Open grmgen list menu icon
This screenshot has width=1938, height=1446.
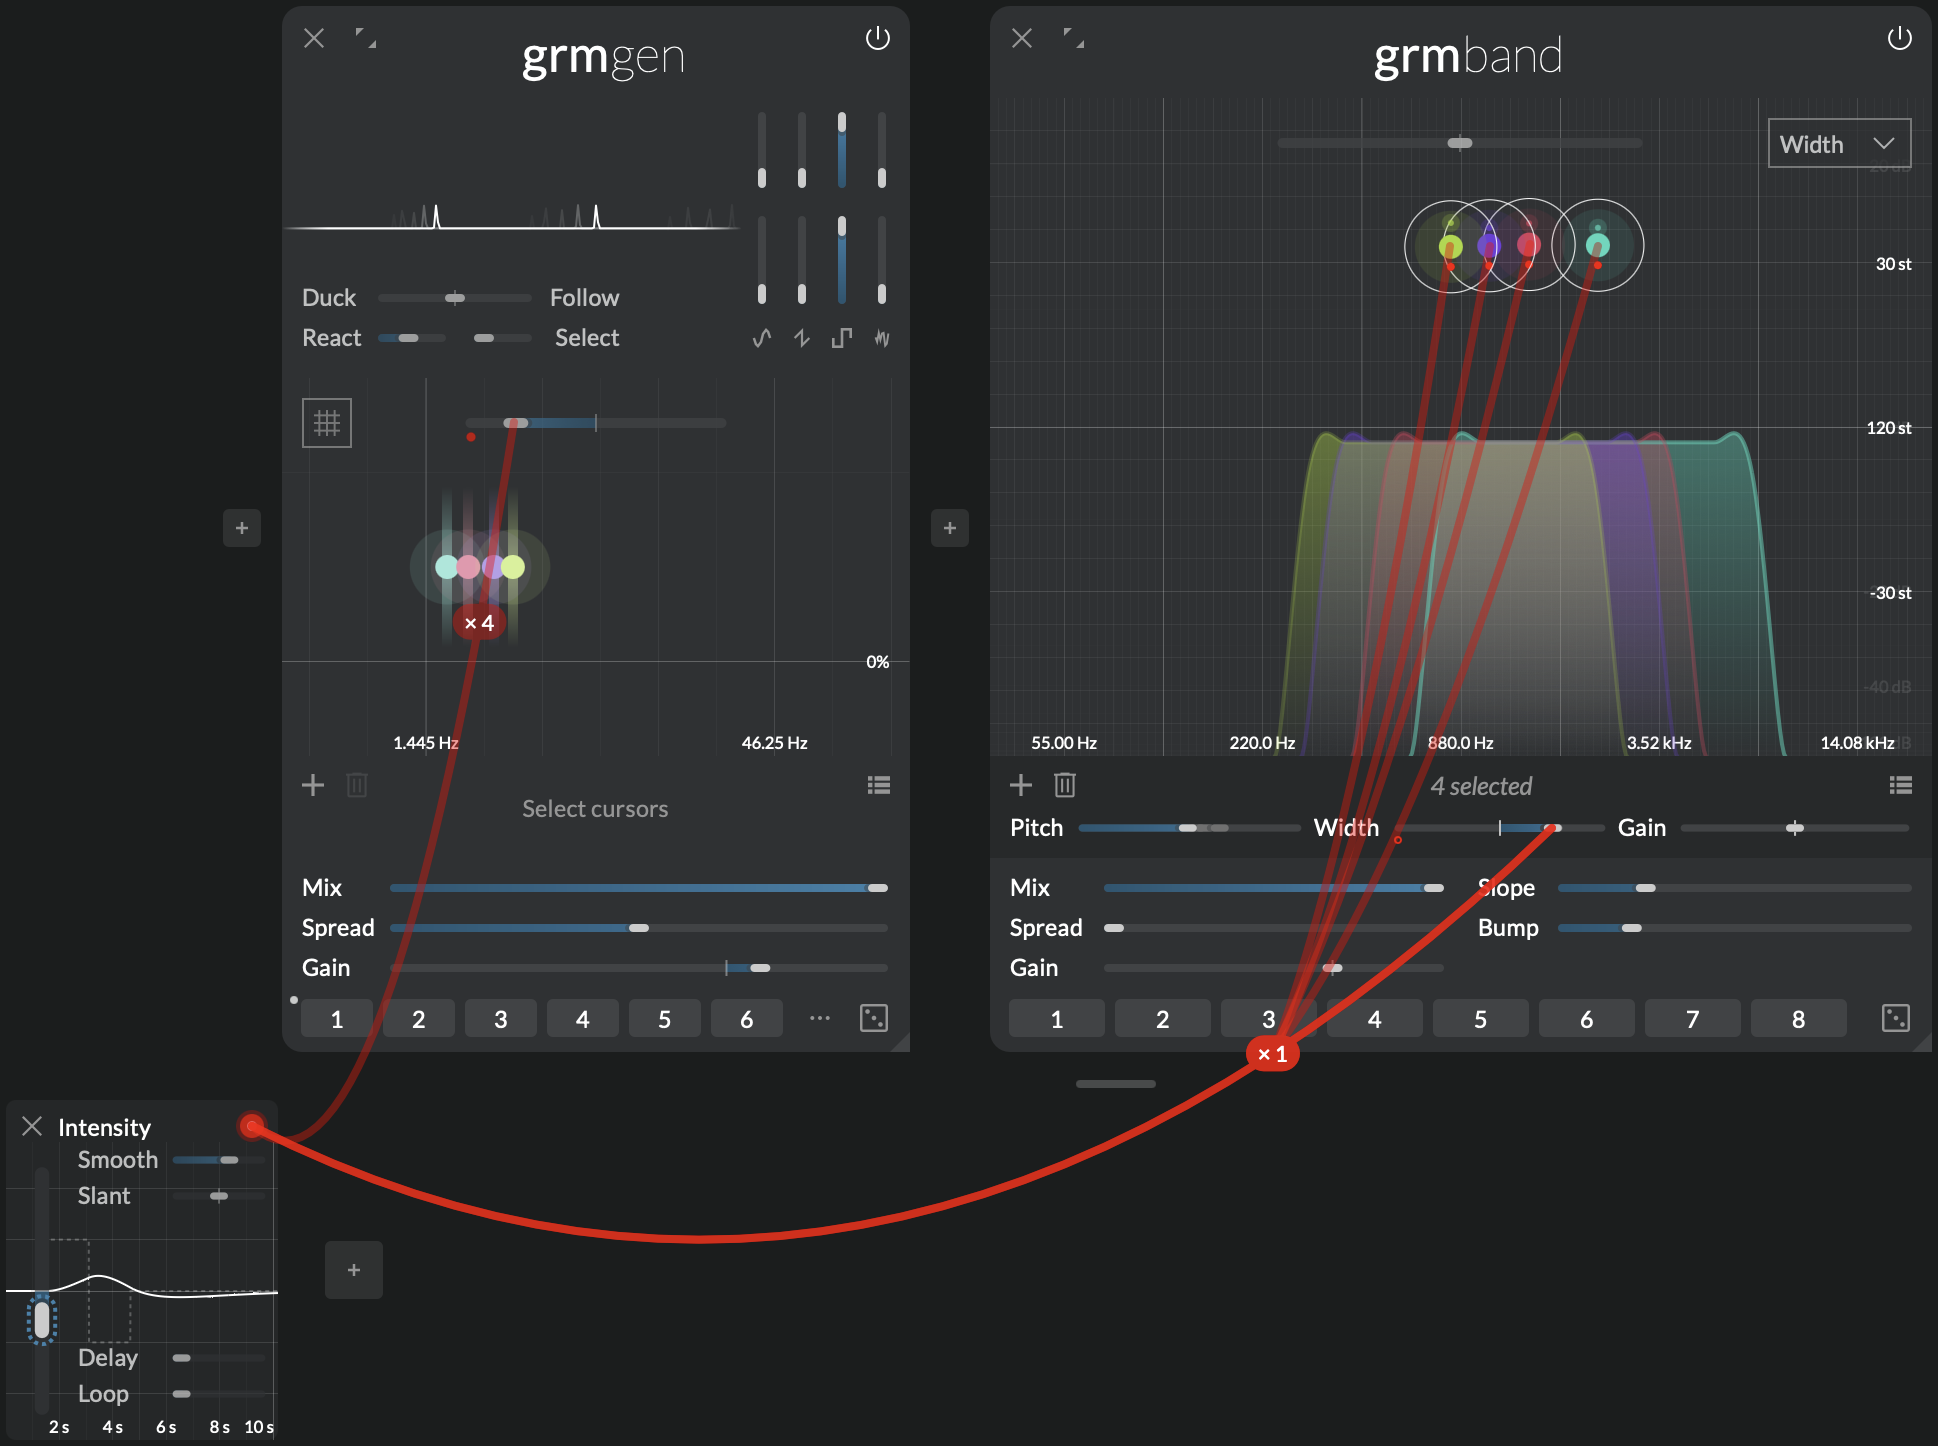click(878, 785)
